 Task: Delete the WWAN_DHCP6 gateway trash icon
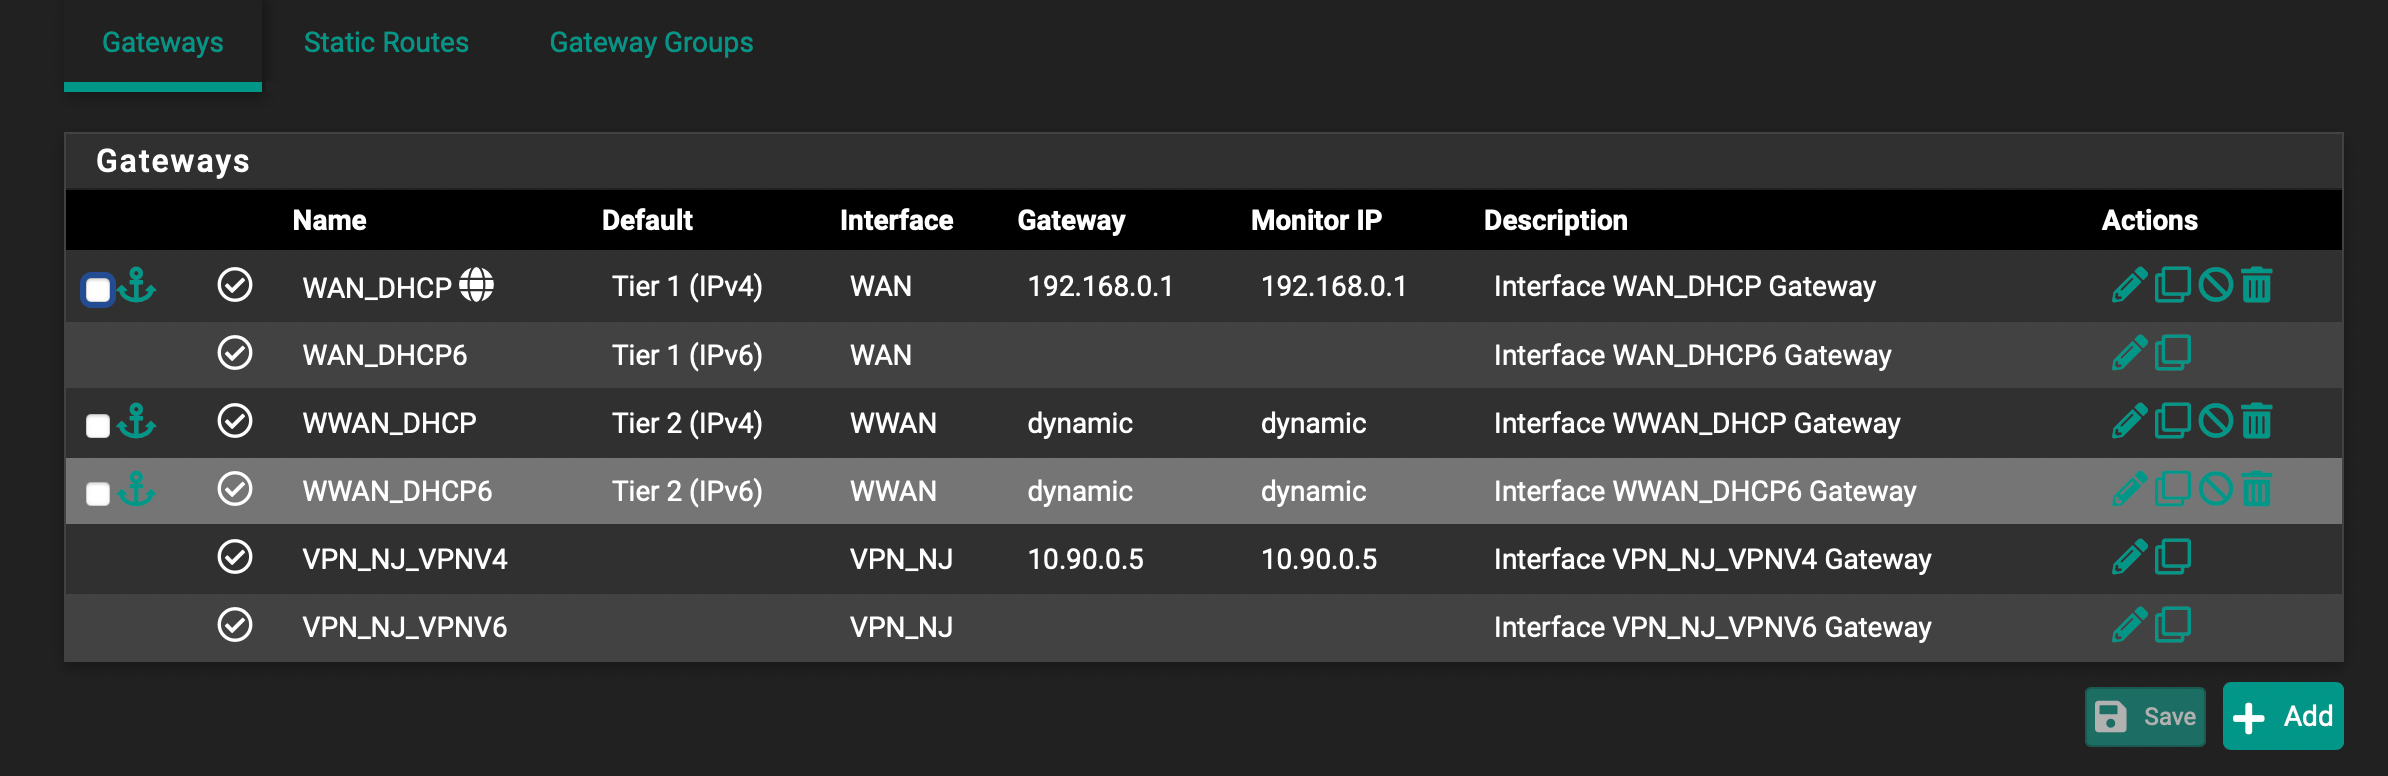click(x=2257, y=490)
